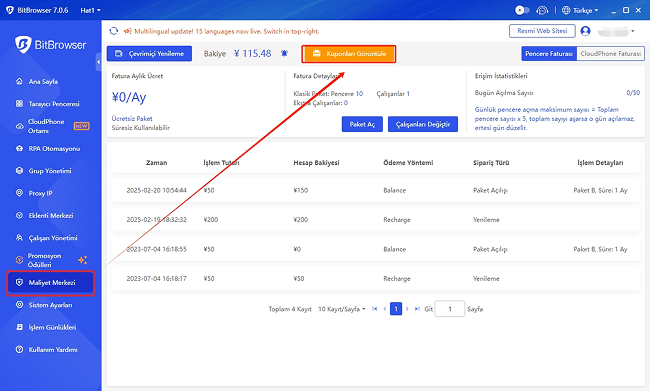
Task: Collapse the left sidebar handle
Action: coord(98,62)
